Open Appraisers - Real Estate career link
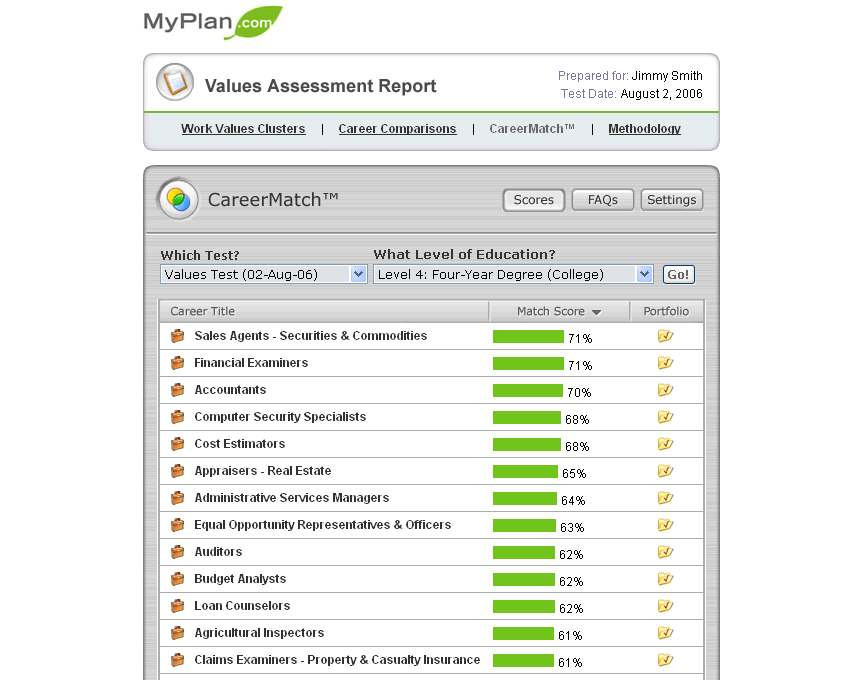Image resolution: width=860 pixels, height=680 pixels. point(263,471)
